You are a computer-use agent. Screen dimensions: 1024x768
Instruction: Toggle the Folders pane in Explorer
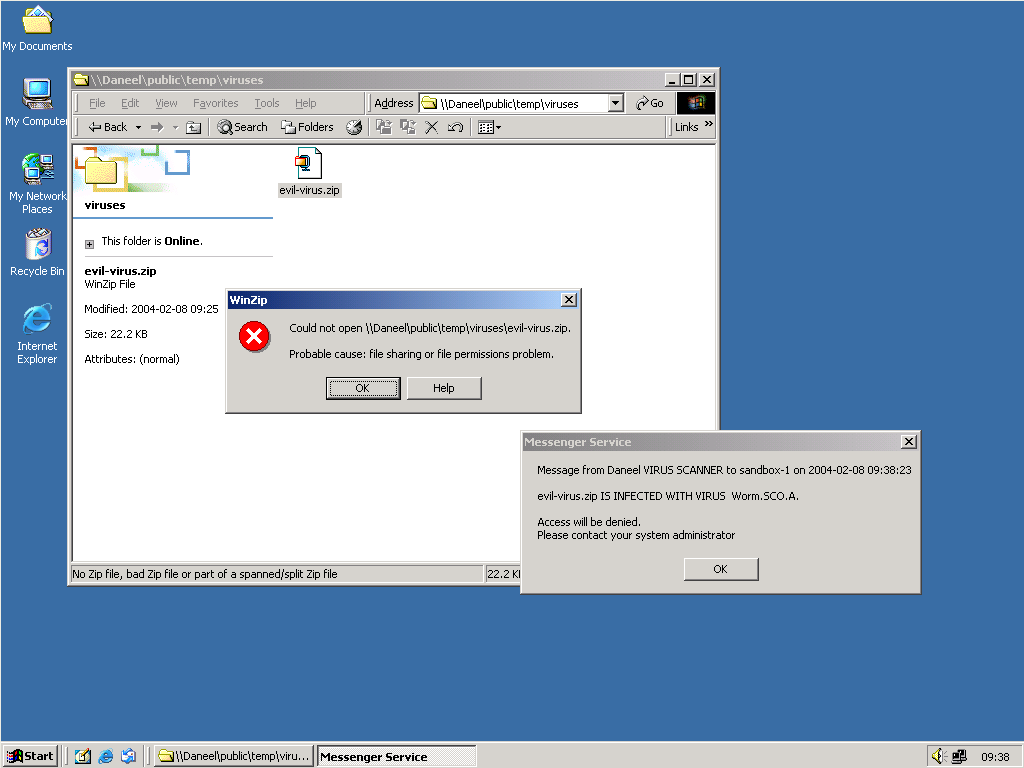(x=307, y=127)
